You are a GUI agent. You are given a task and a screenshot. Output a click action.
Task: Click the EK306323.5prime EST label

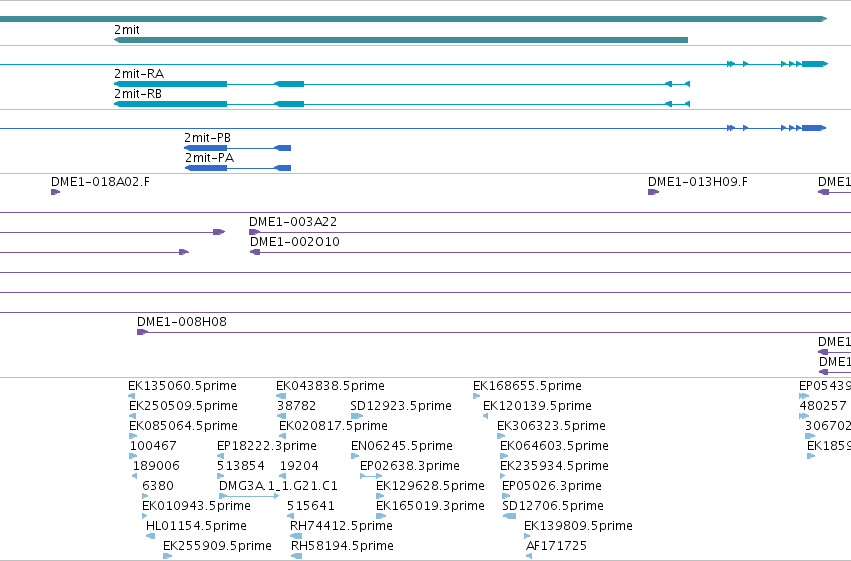551,426
